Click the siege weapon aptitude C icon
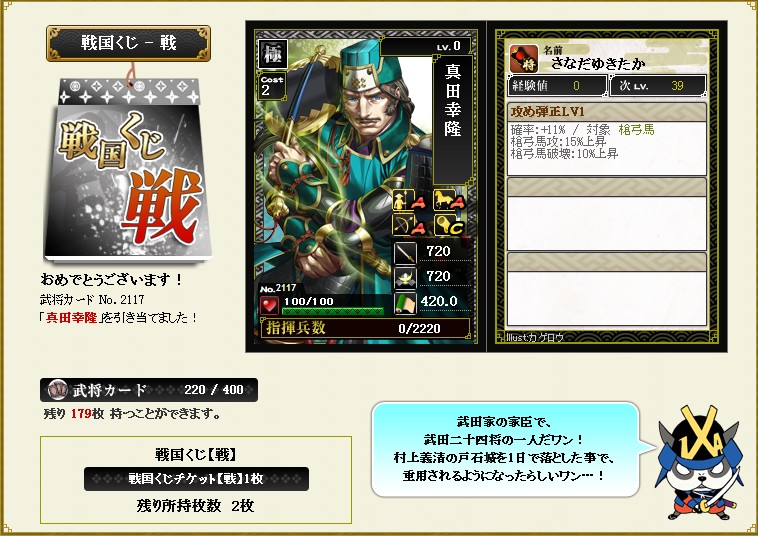 pyautogui.click(x=449, y=225)
